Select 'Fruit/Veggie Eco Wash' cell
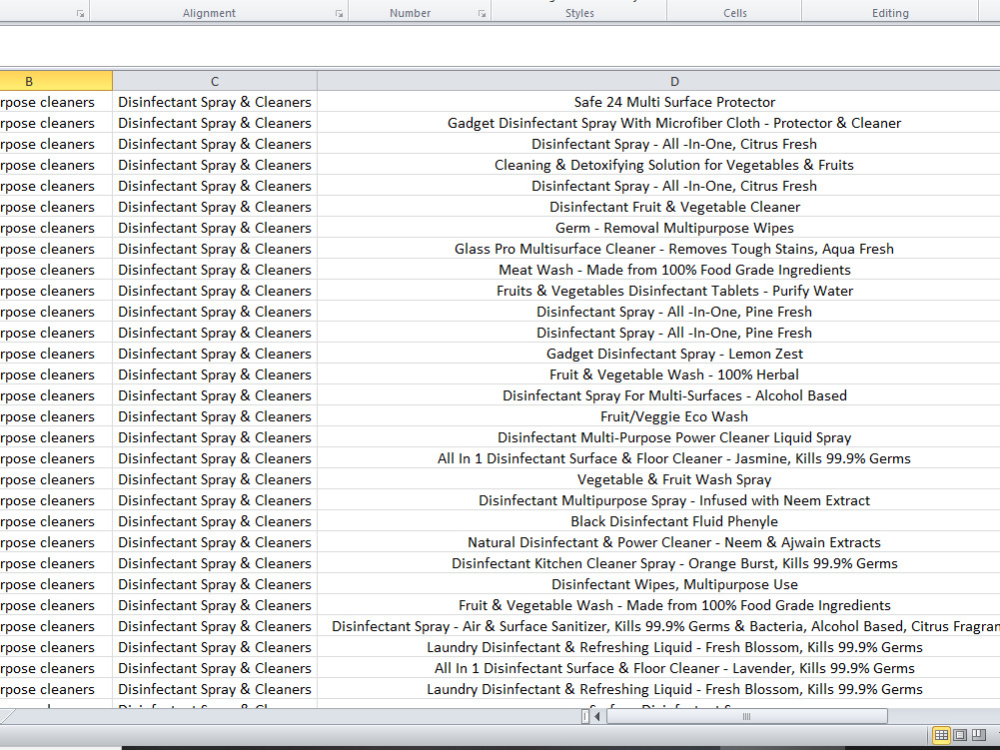The image size is (1000, 750). pyautogui.click(x=658, y=417)
